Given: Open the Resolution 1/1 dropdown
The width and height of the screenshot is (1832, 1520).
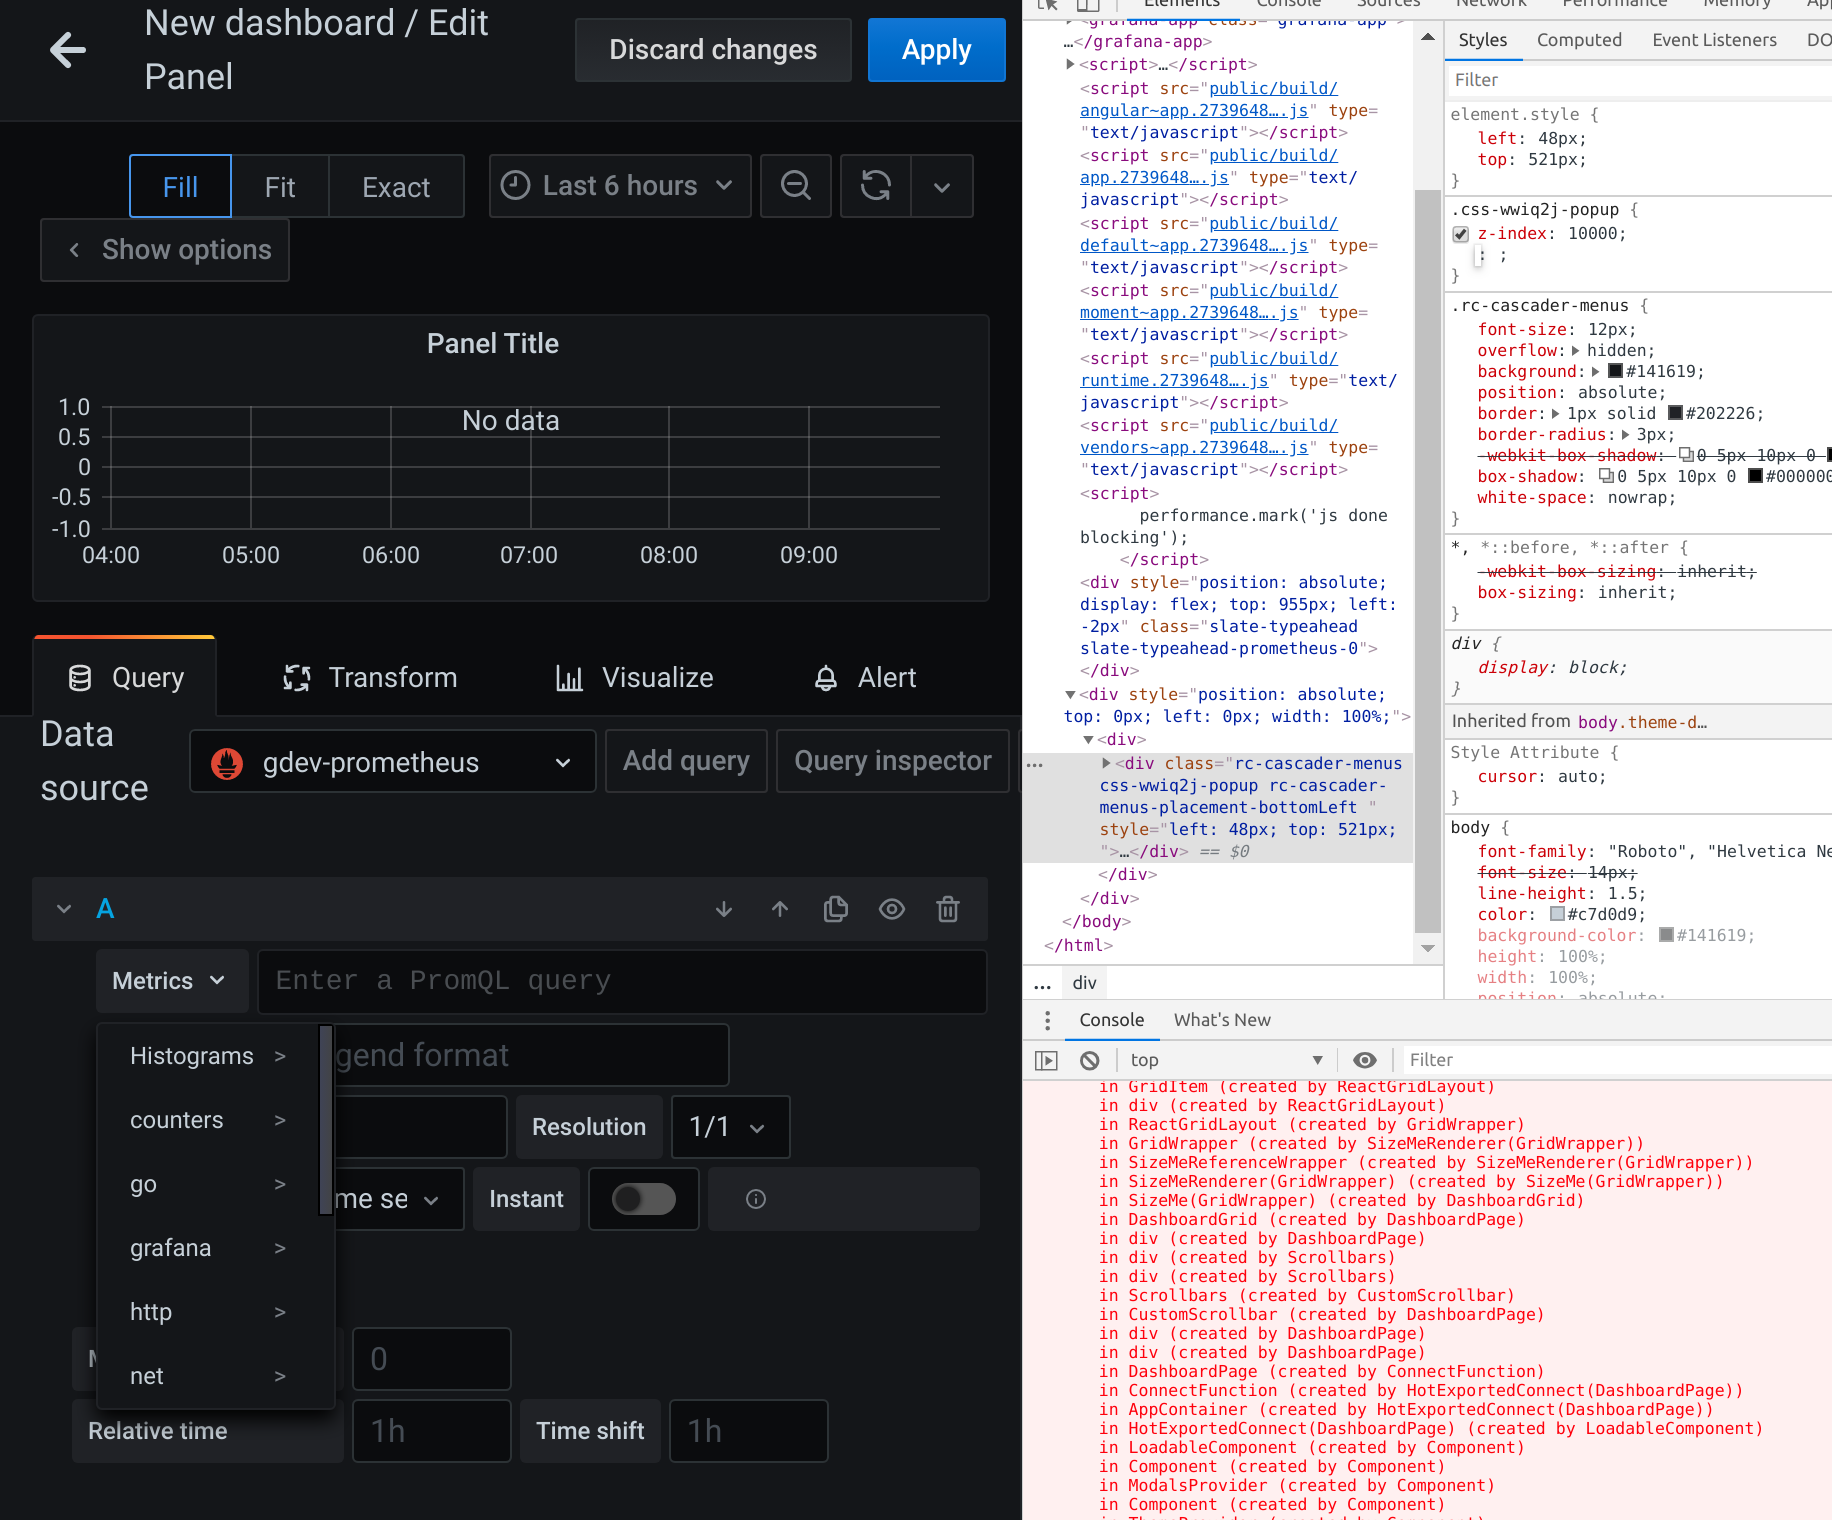Looking at the screenshot, I should pos(730,1127).
